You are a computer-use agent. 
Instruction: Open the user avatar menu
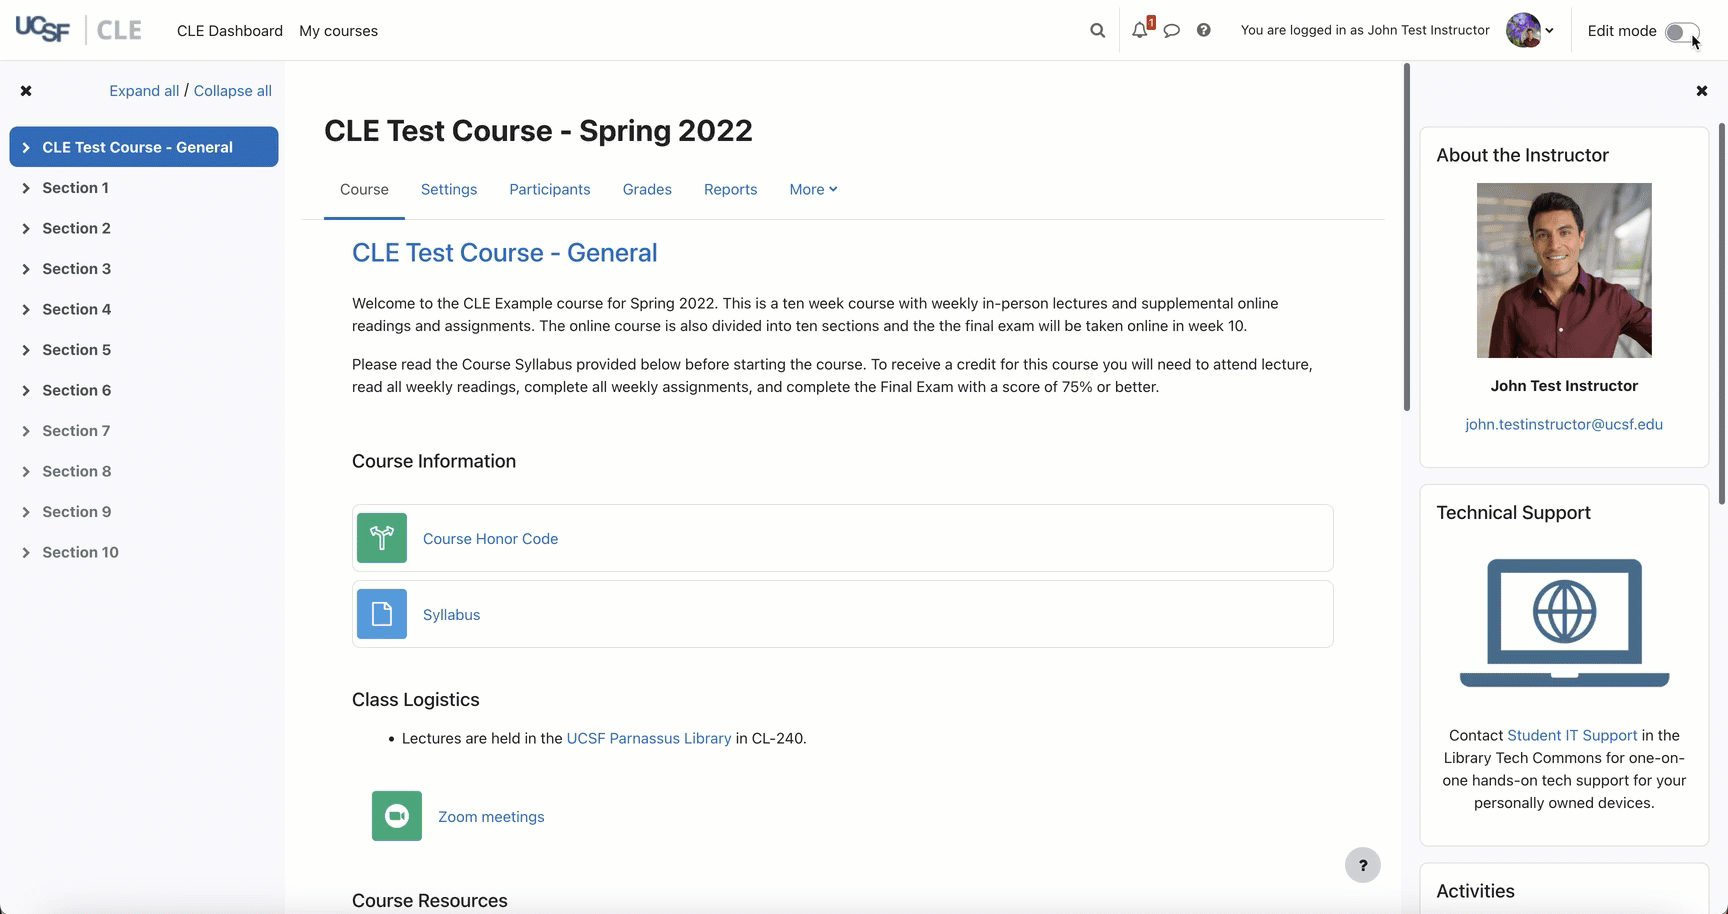pyautogui.click(x=1531, y=30)
